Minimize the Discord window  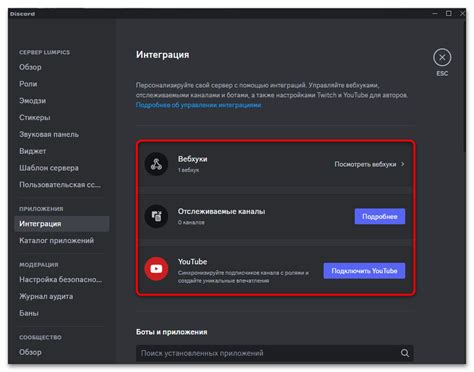435,13
